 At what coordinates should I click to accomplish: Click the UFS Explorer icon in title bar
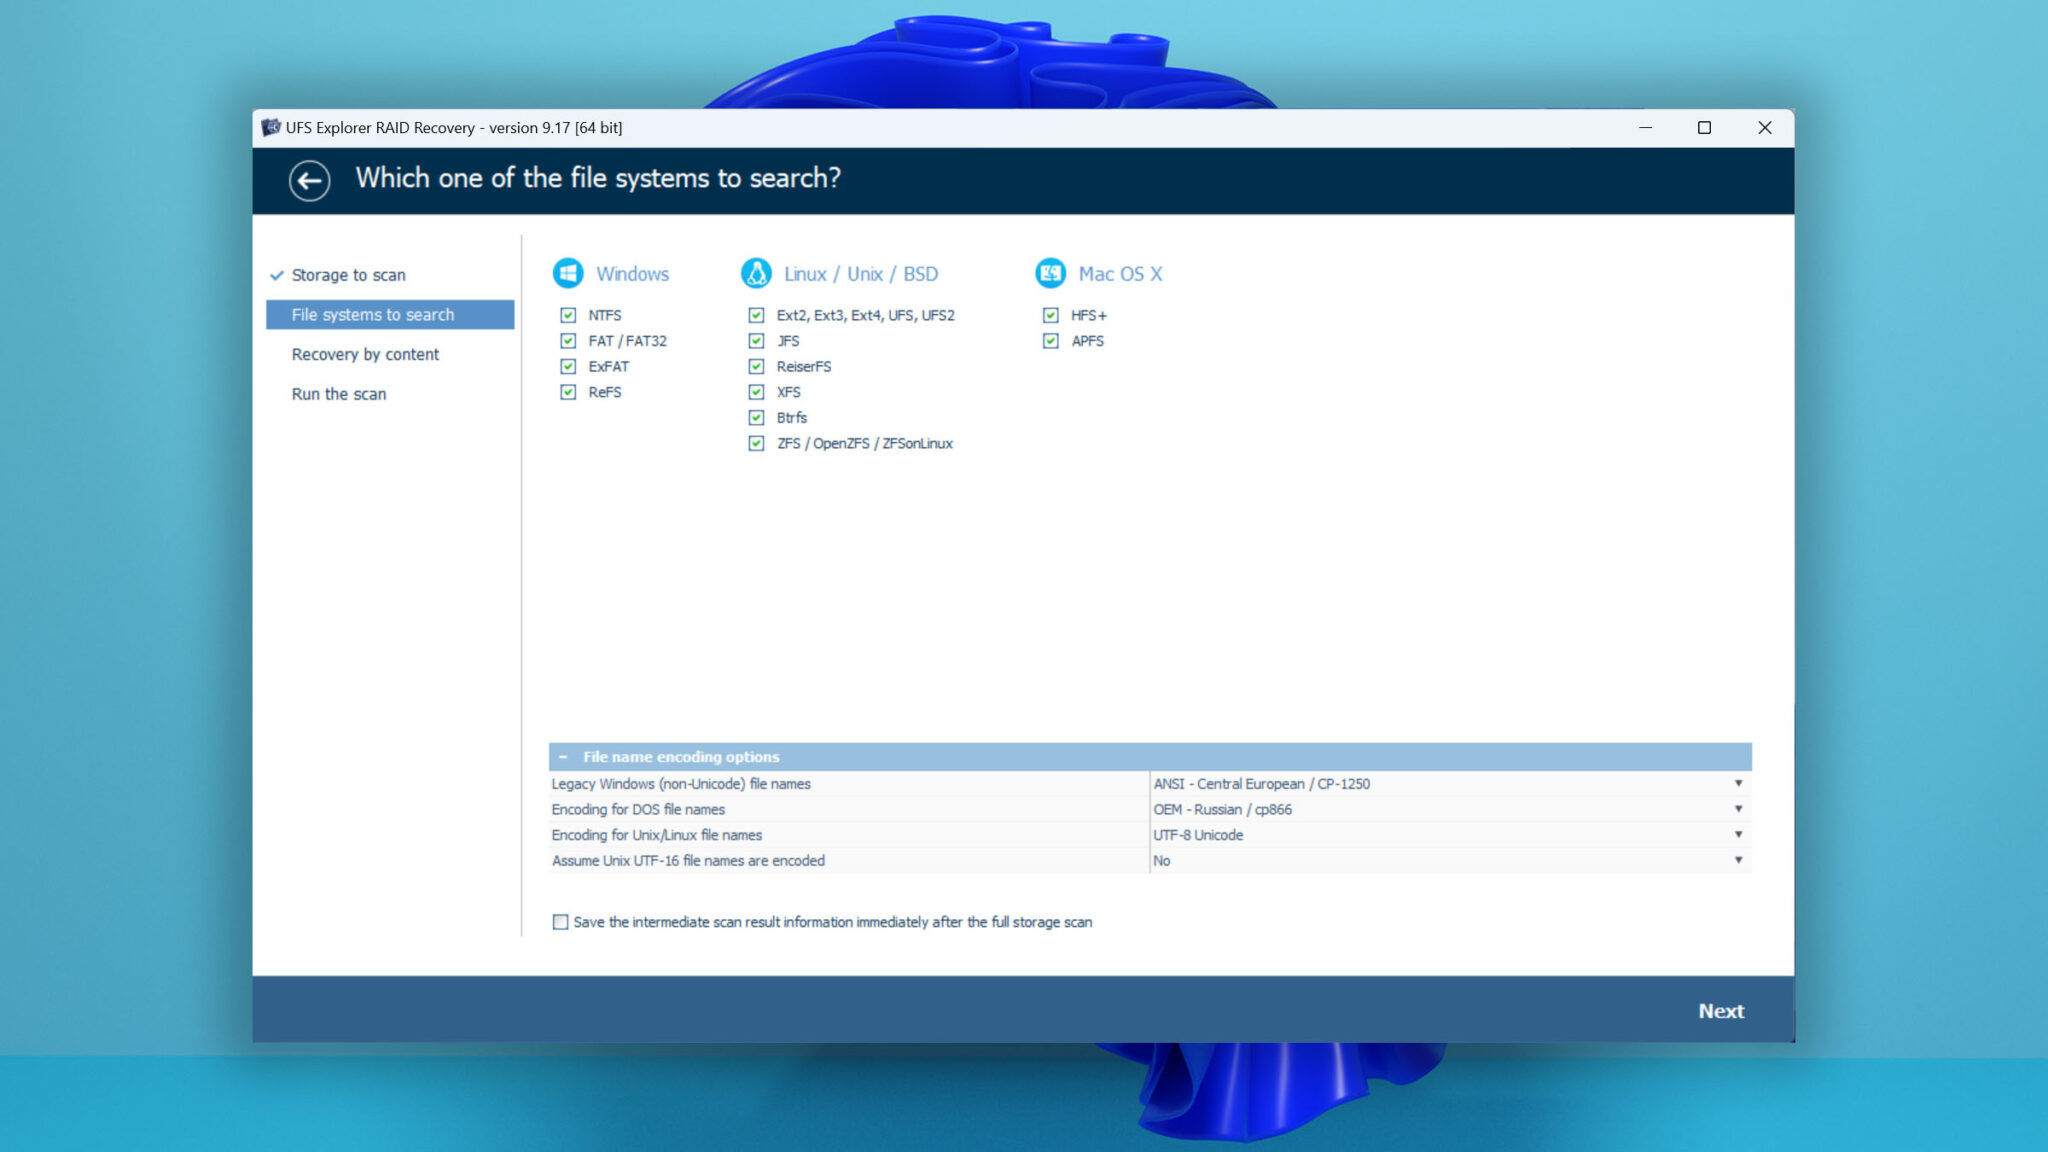(270, 128)
